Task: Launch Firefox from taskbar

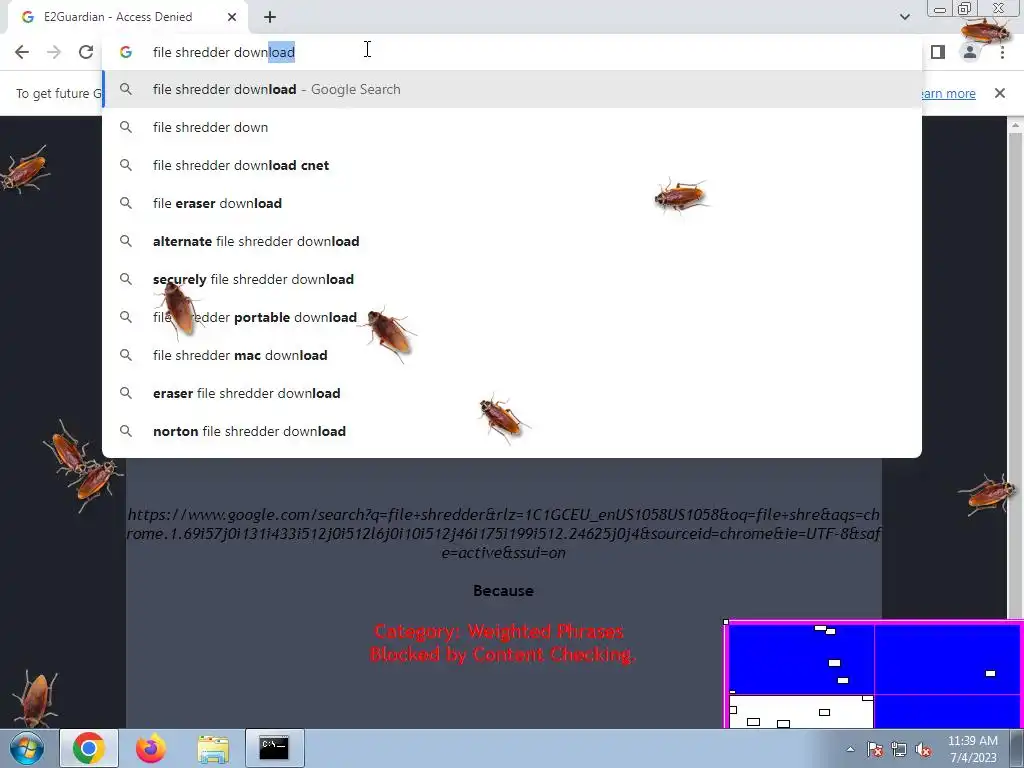Action: (x=151, y=748)
